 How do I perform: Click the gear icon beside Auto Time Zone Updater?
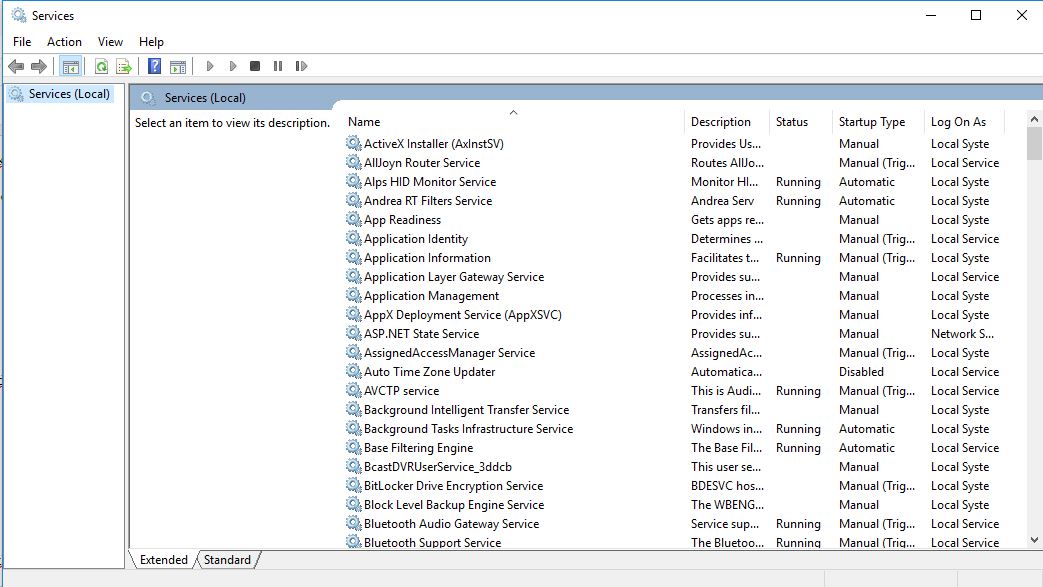353,371
